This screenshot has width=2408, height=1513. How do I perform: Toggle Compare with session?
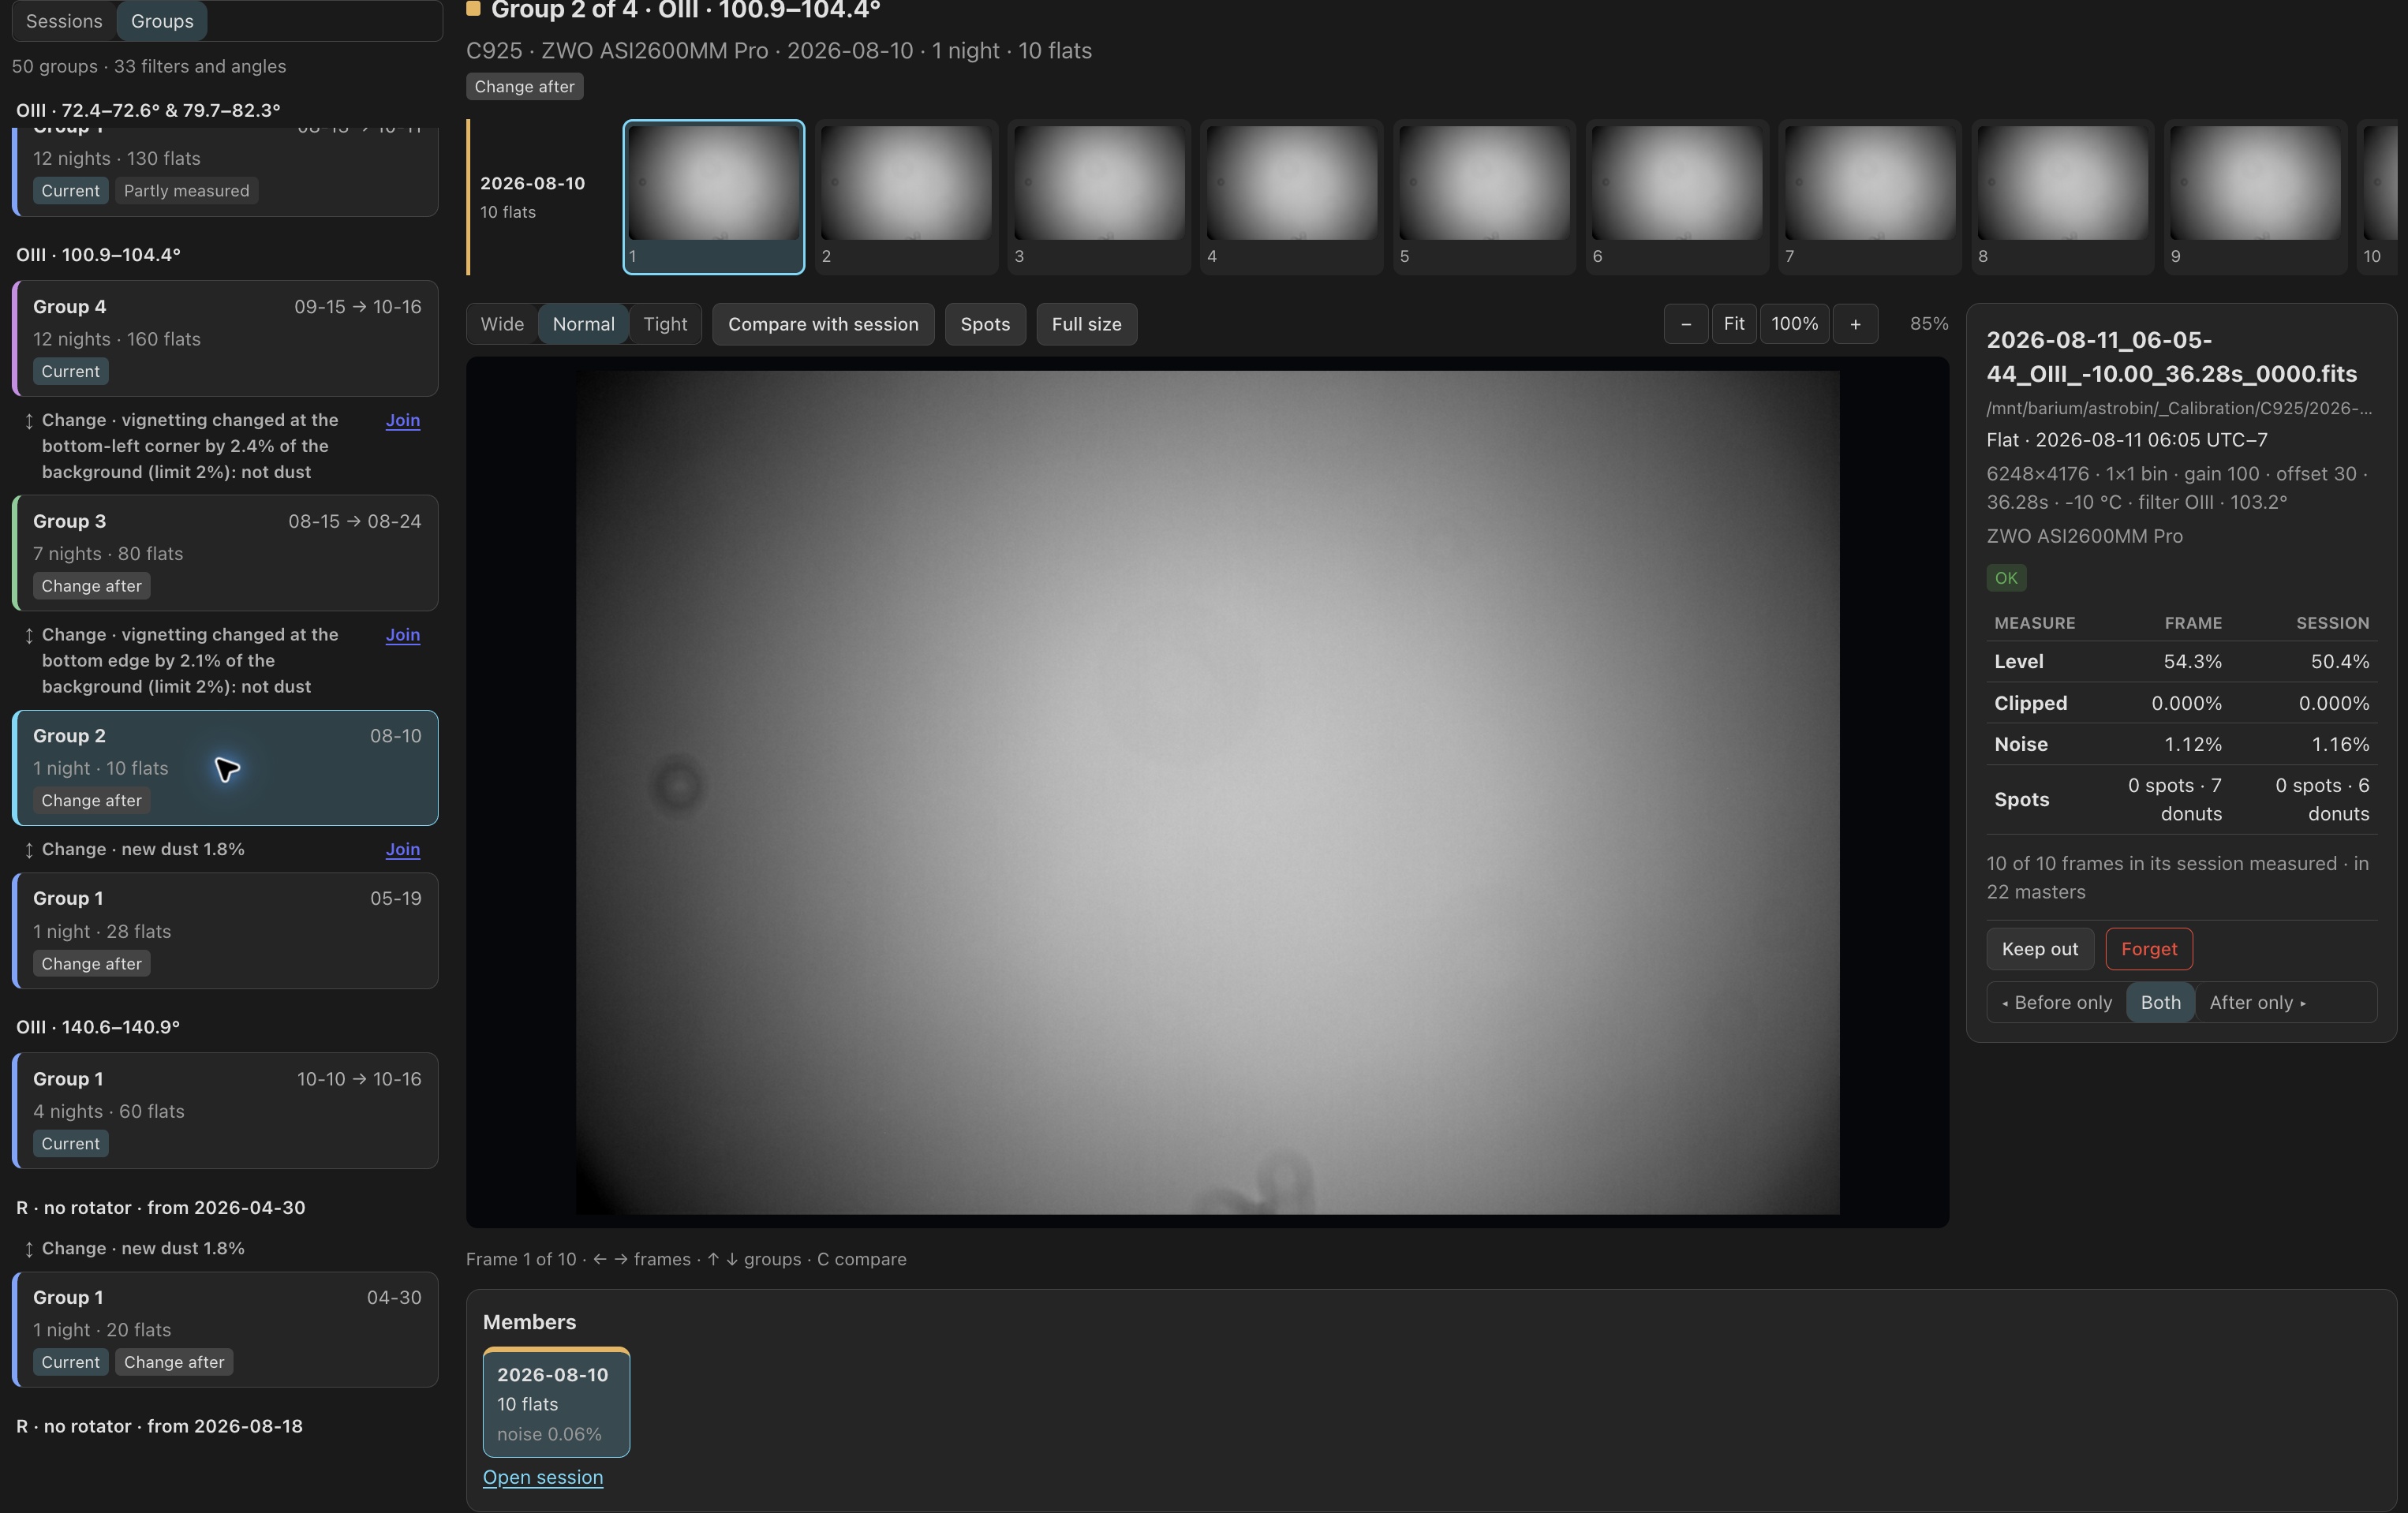[x=823, y=324]
